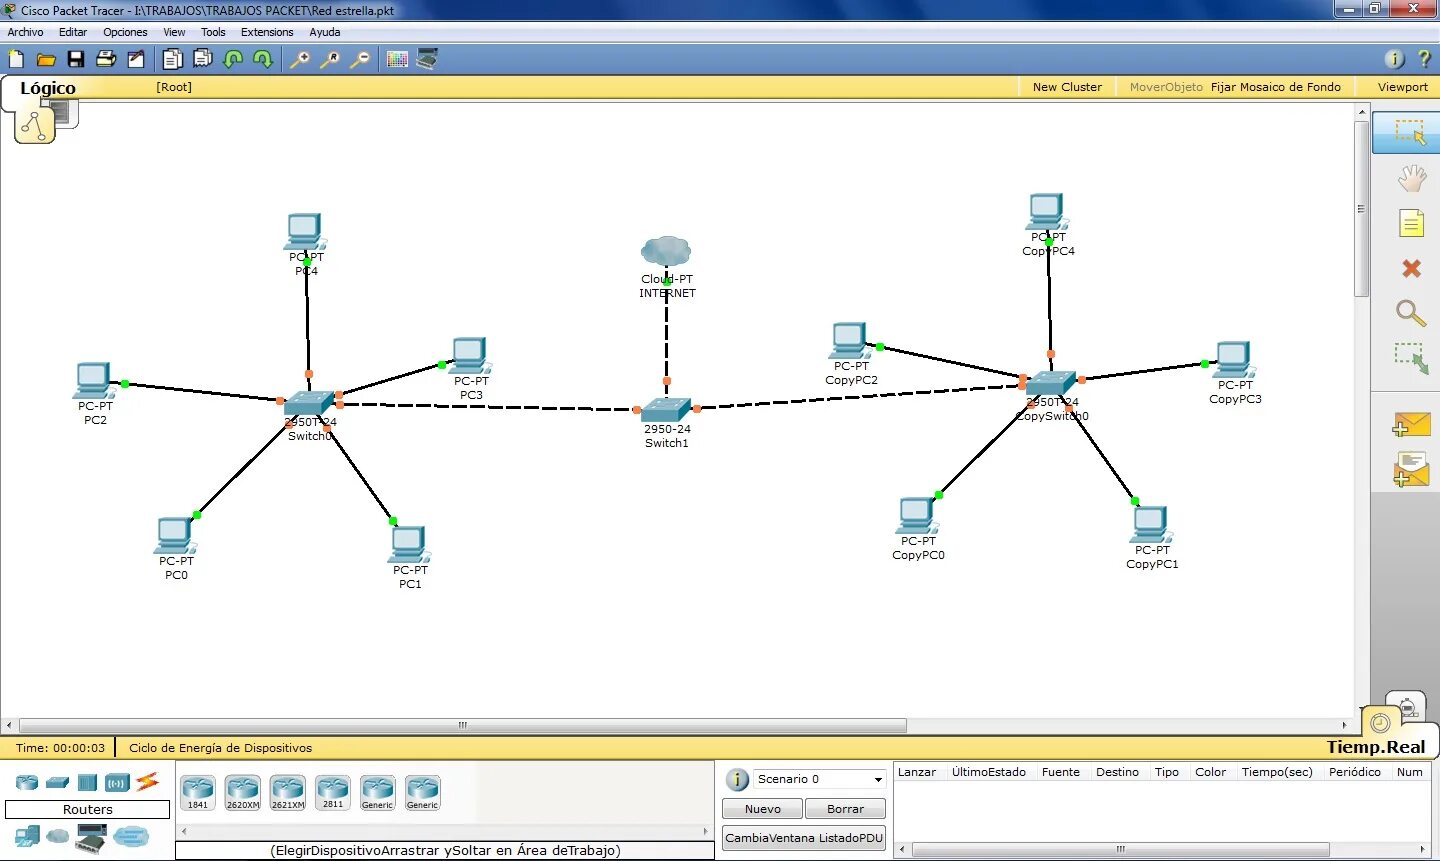This screenshot has width=1440, height=861.
Task: Open help with question mark icon
Action: point(1424,60)
